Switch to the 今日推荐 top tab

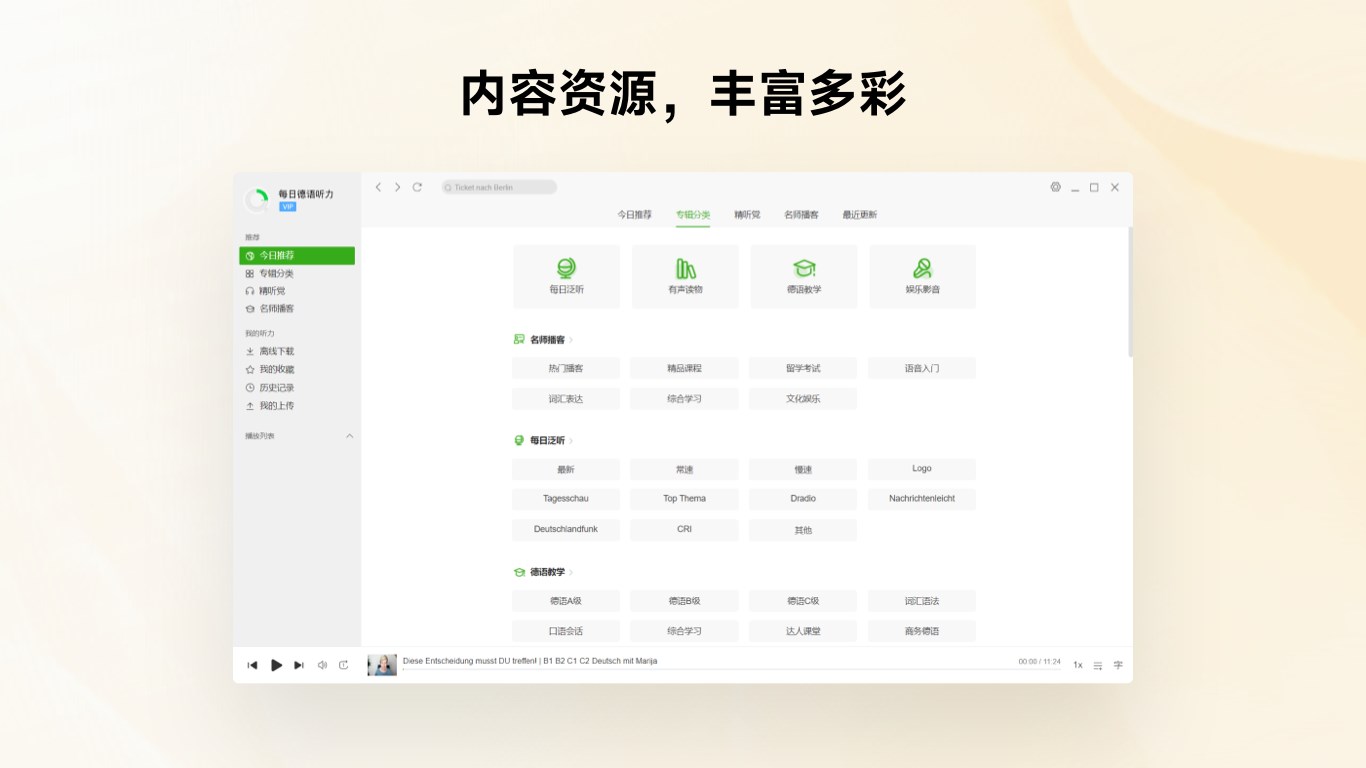pos(634,215)
